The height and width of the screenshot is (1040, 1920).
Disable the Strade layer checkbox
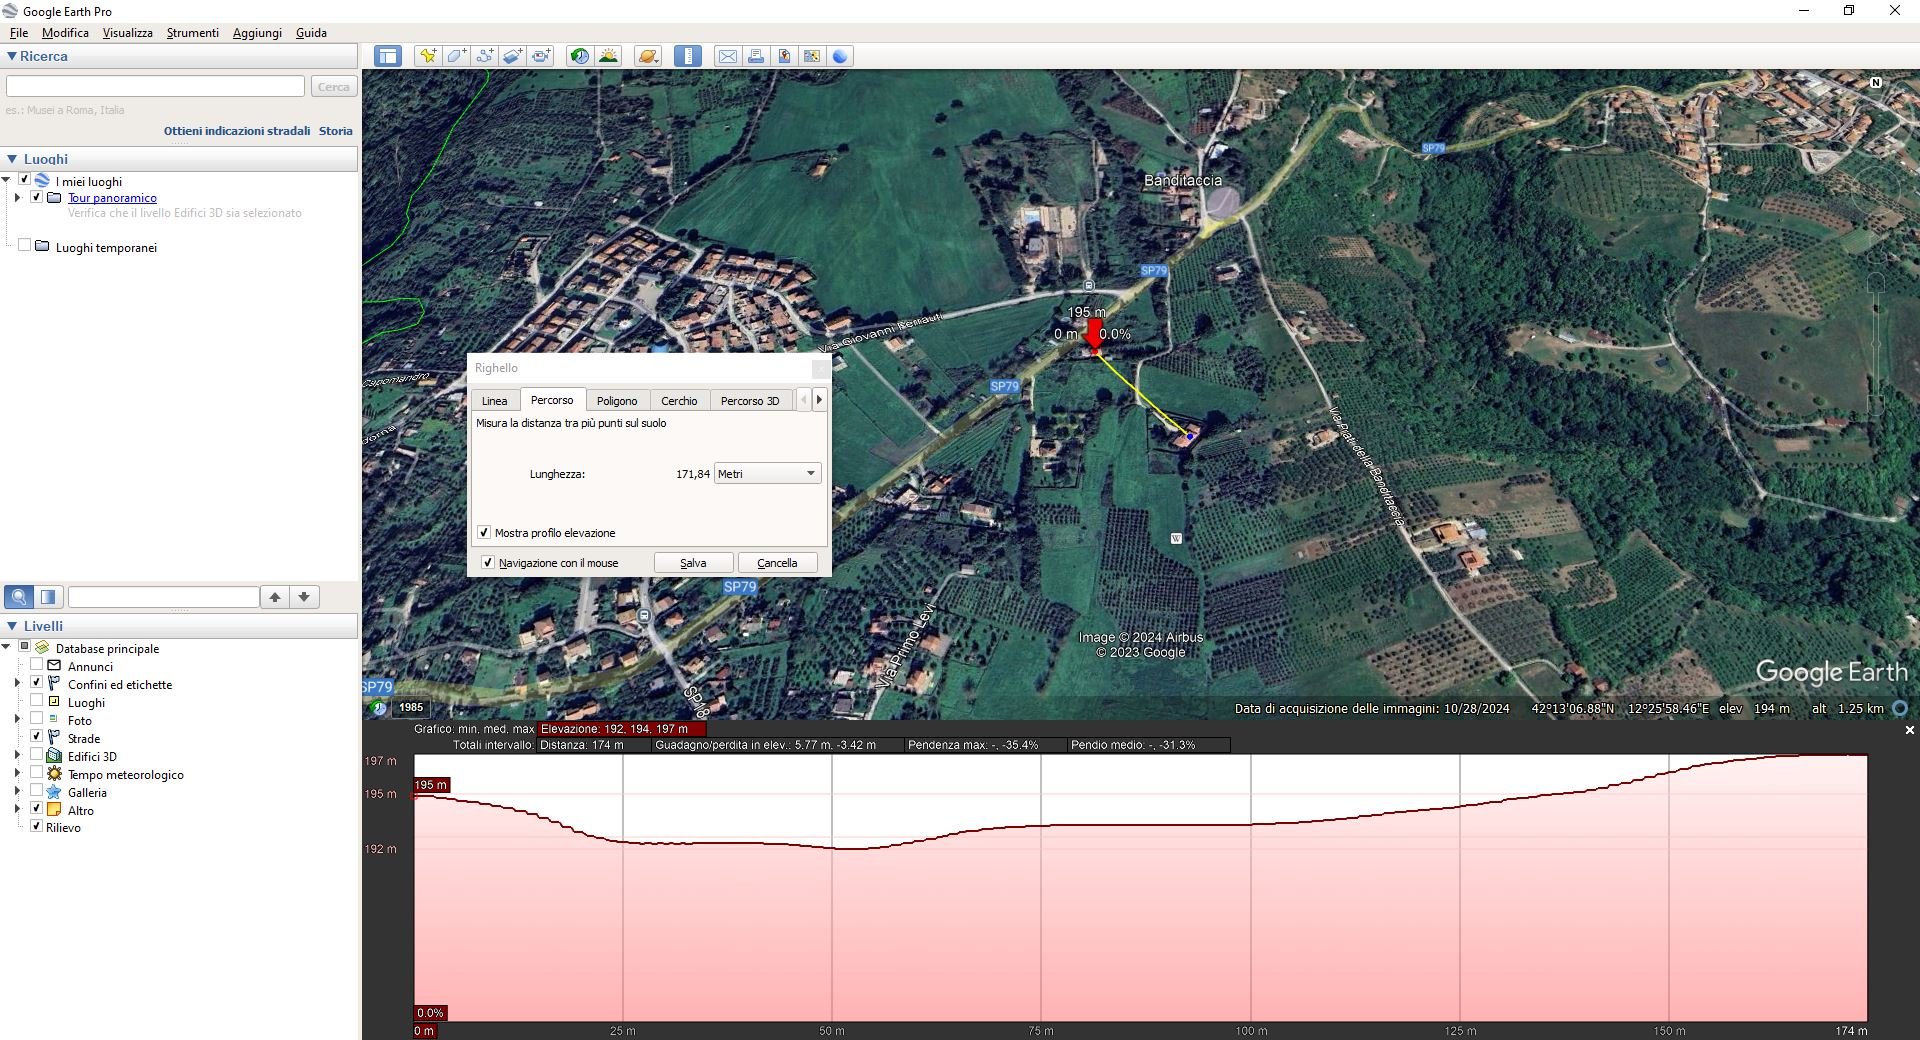pos(37,738)
